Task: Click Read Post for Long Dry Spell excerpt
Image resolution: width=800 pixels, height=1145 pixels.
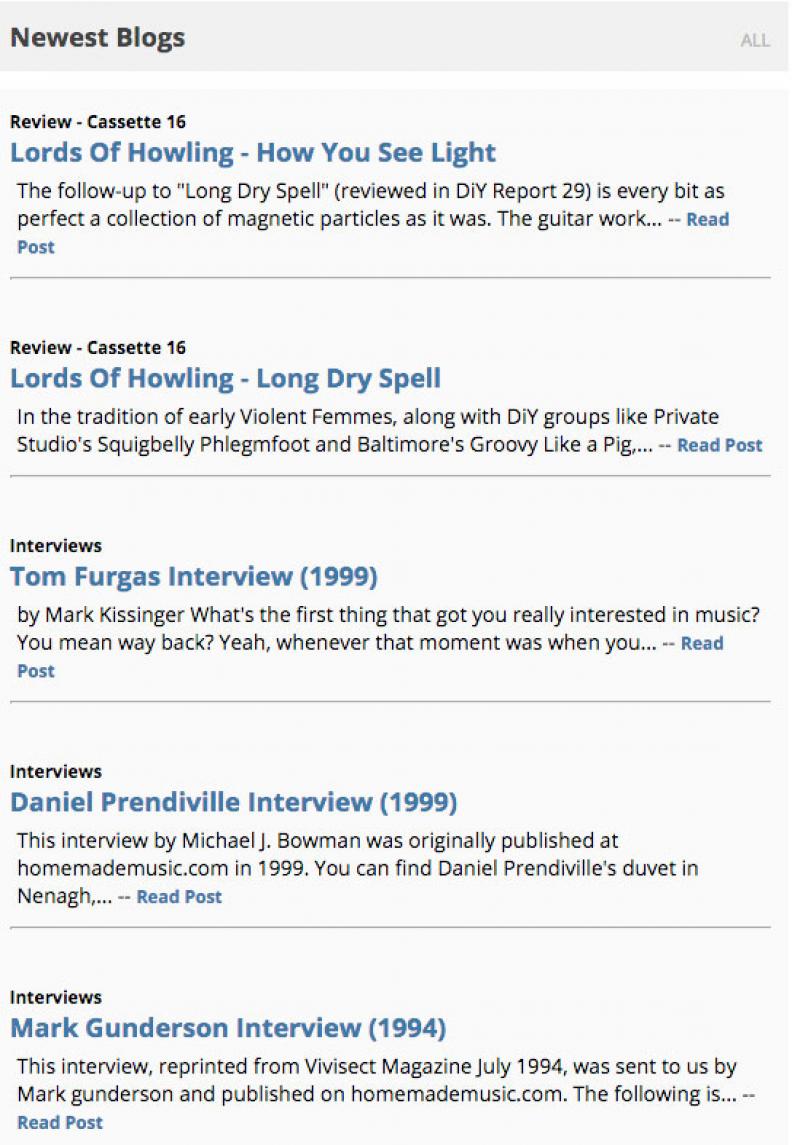Action: pos(719,446)
